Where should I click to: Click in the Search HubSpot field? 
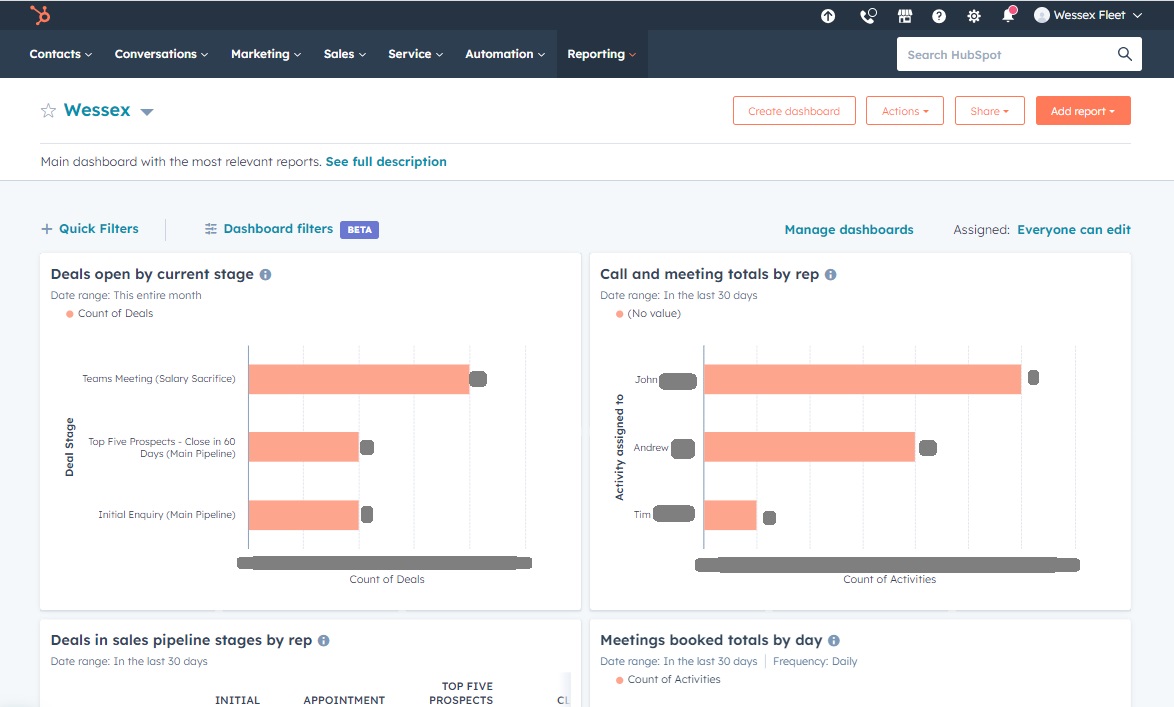pyautogui.click(x=1008, y=55)
